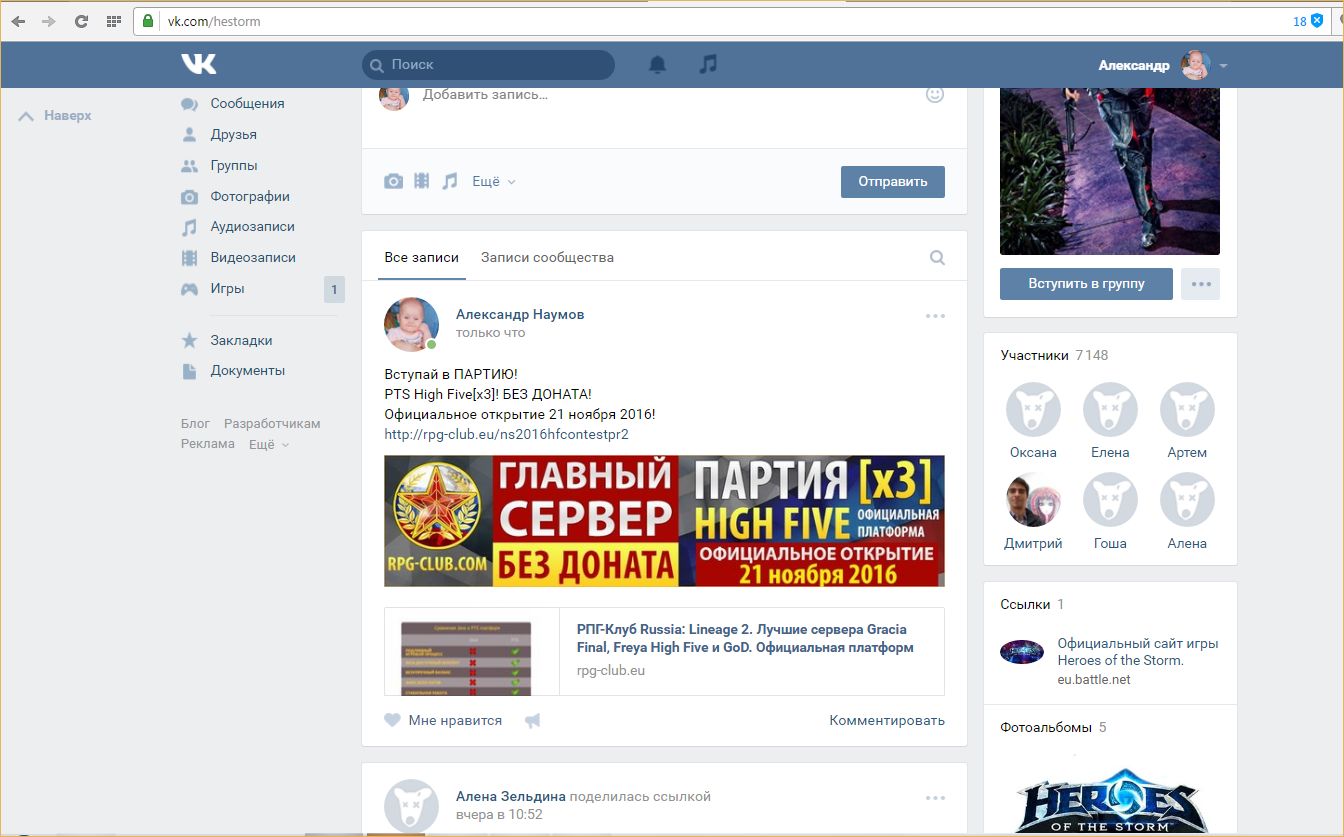This screenshot has height=837, width=1344.
Task: Open Александр Наумов's profile name link
Action: (x=520, y=314)
